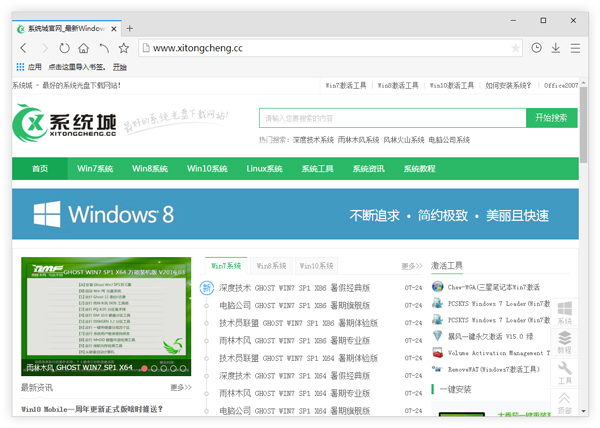This screenshot has width=600, height=428.
Task: Click the 新 badge icon beside first list item
Action: coord(207,288)
